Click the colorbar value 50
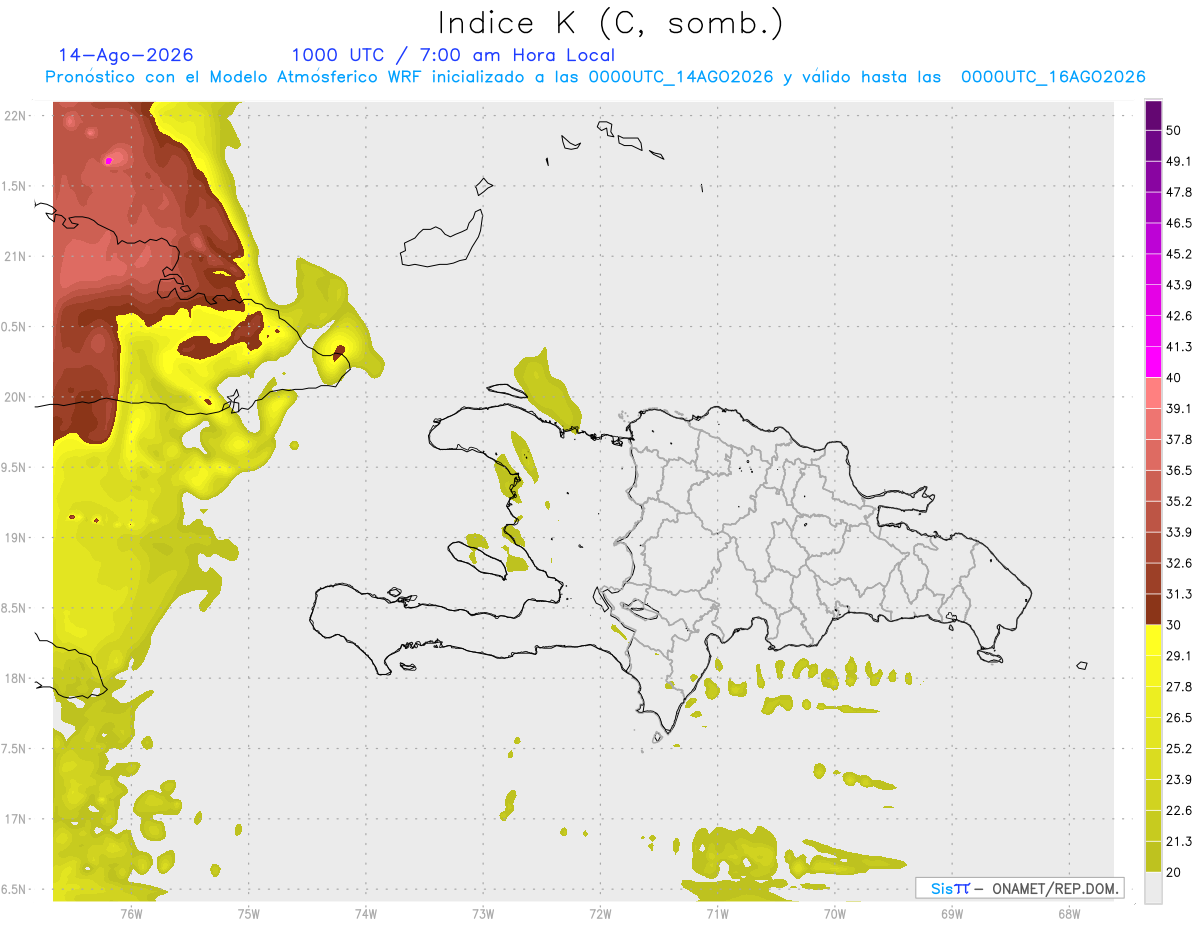 pyautogui.click(x=1174, y=131)
